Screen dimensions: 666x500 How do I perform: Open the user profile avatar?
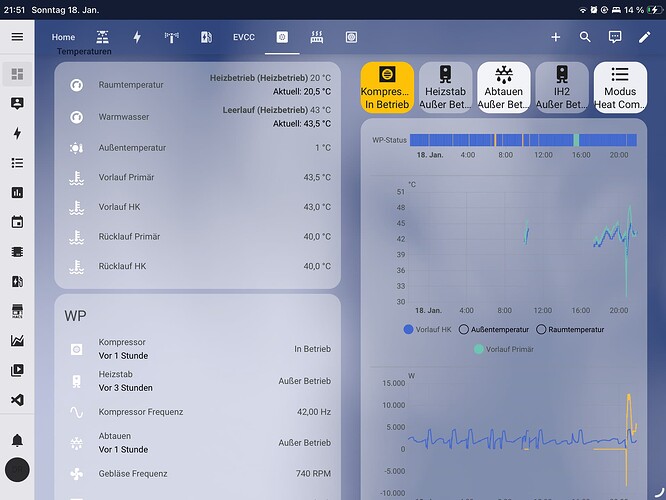tap(17, 470)
